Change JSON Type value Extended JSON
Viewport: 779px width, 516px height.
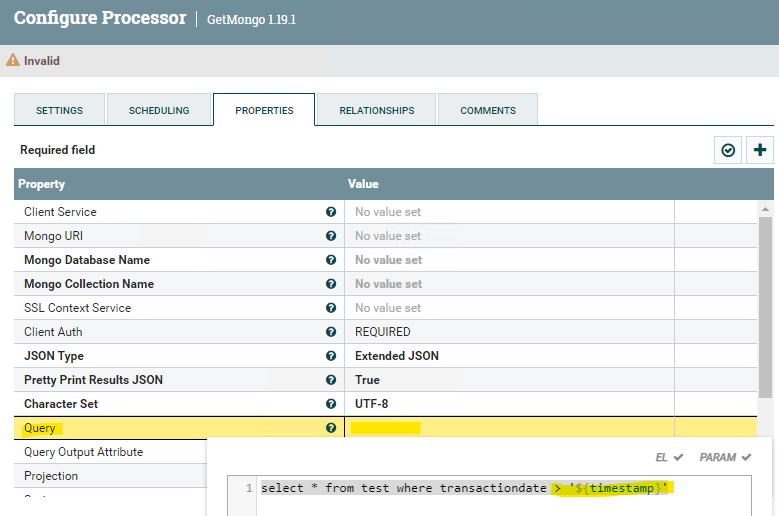[x=508, y=356]
